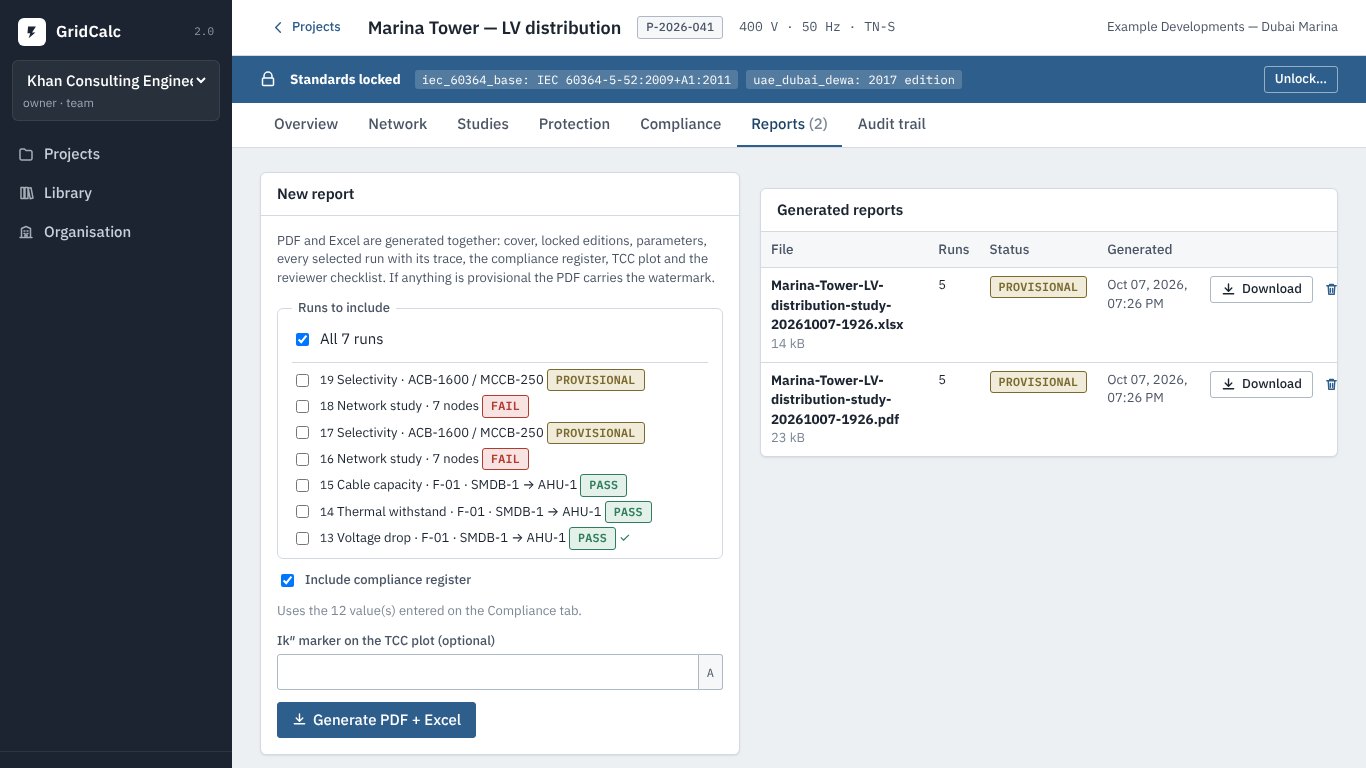Click the padlock icon beside Standards locked
The width and height of the screenshot is (1366, 768).
point(268,79)
